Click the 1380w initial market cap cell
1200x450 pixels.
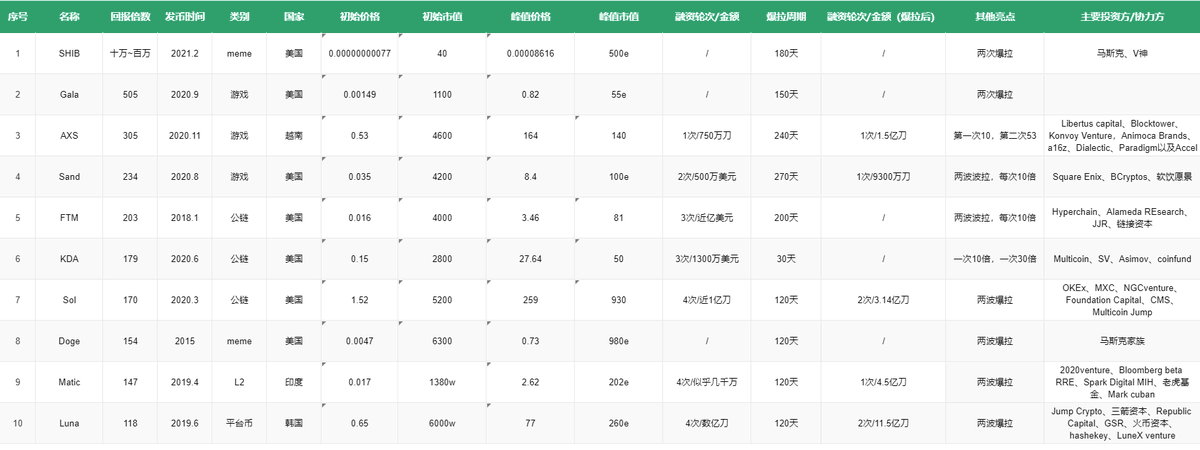[442, 381]
